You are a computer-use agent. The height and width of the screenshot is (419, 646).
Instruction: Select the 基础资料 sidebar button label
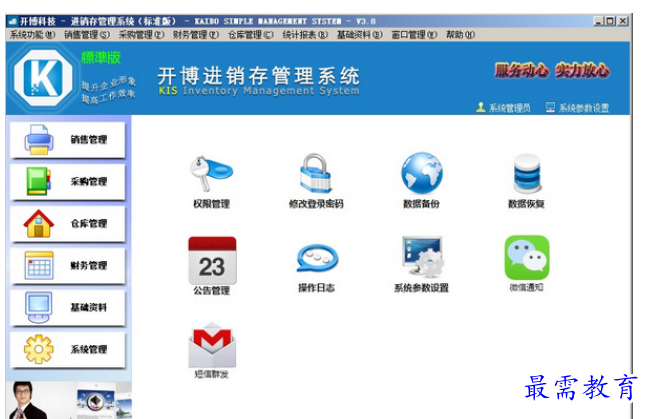89,307
